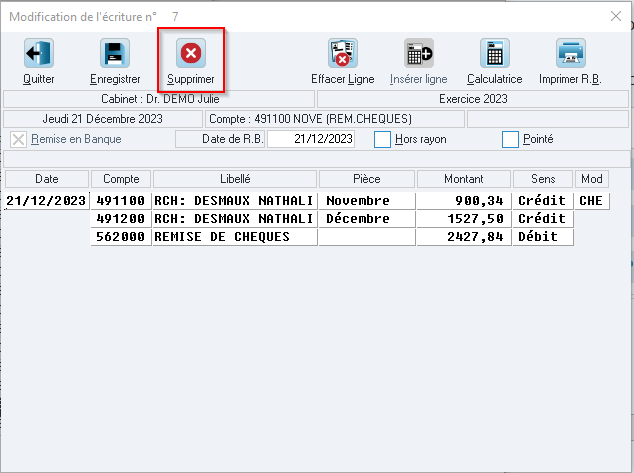Select the 21/12/2023 date cell

pyautogui.click(x=46, y=201)
